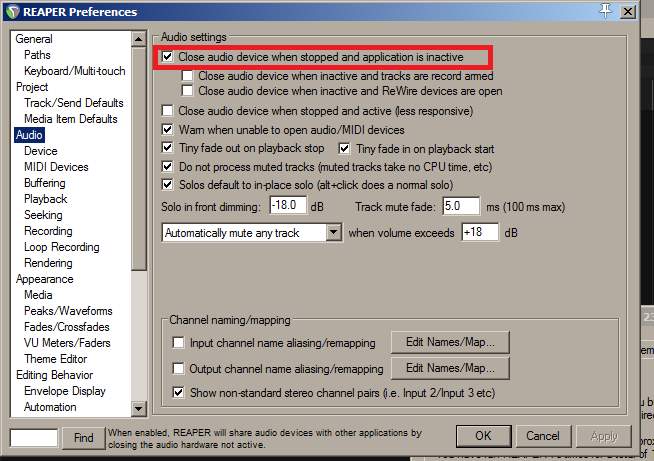Open the Seeking preferences page

[x=43, y=215]
